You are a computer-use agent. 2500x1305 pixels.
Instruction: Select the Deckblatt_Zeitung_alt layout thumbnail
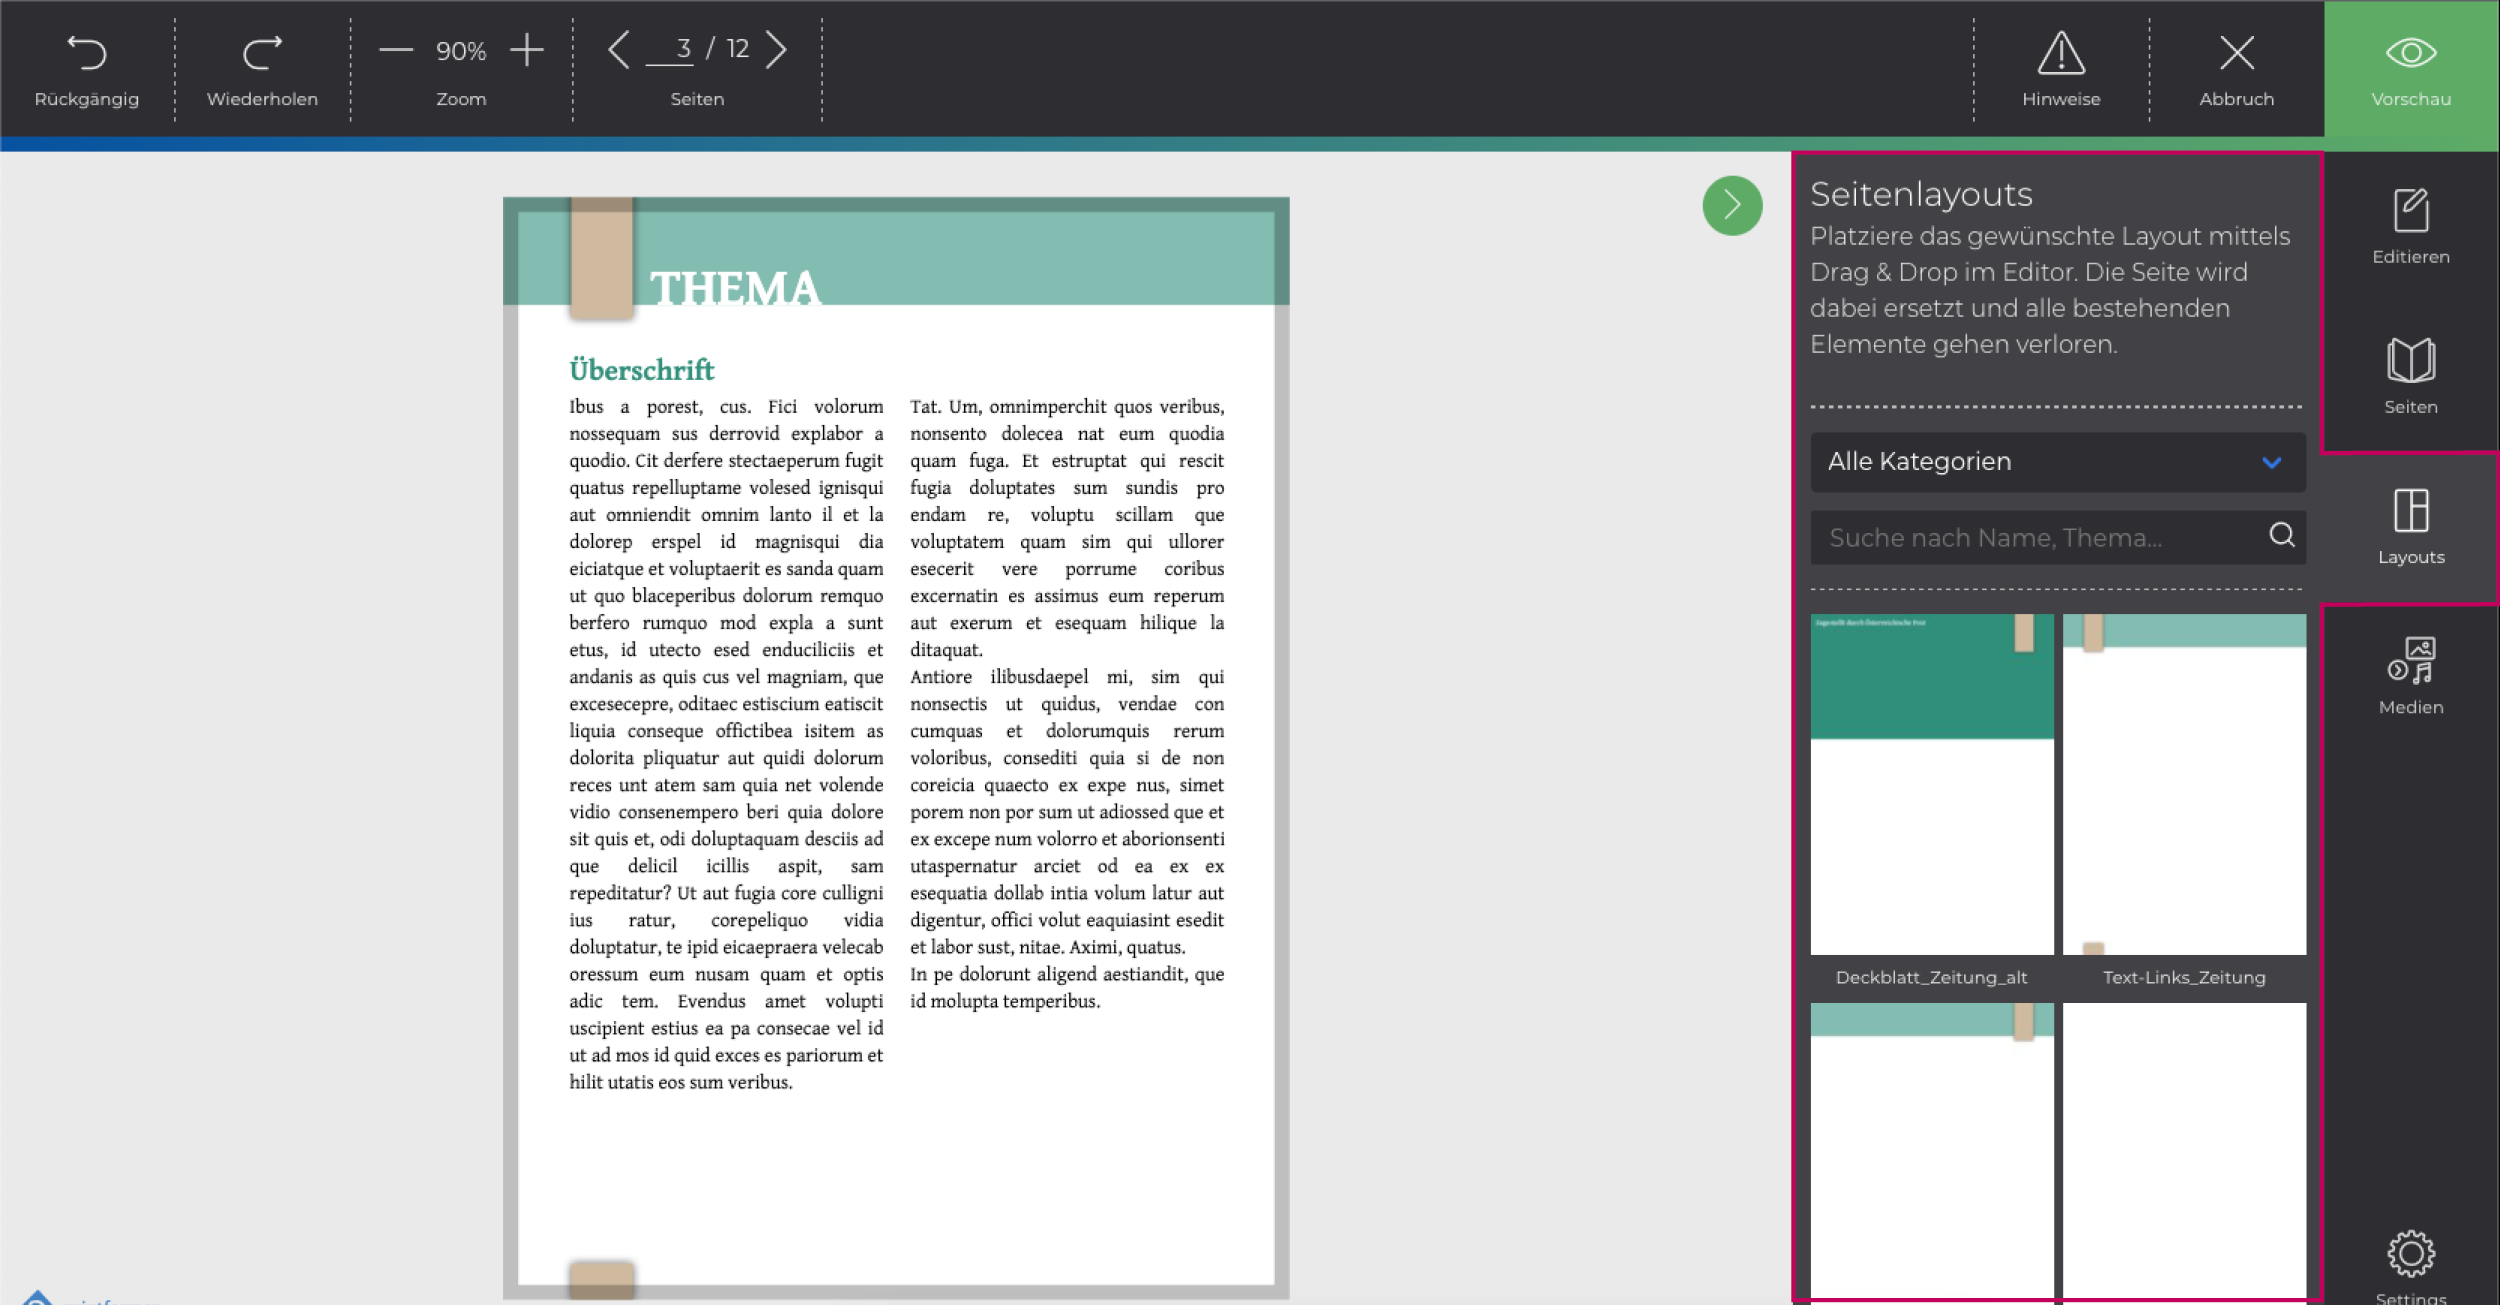[x=1932, y=785]
